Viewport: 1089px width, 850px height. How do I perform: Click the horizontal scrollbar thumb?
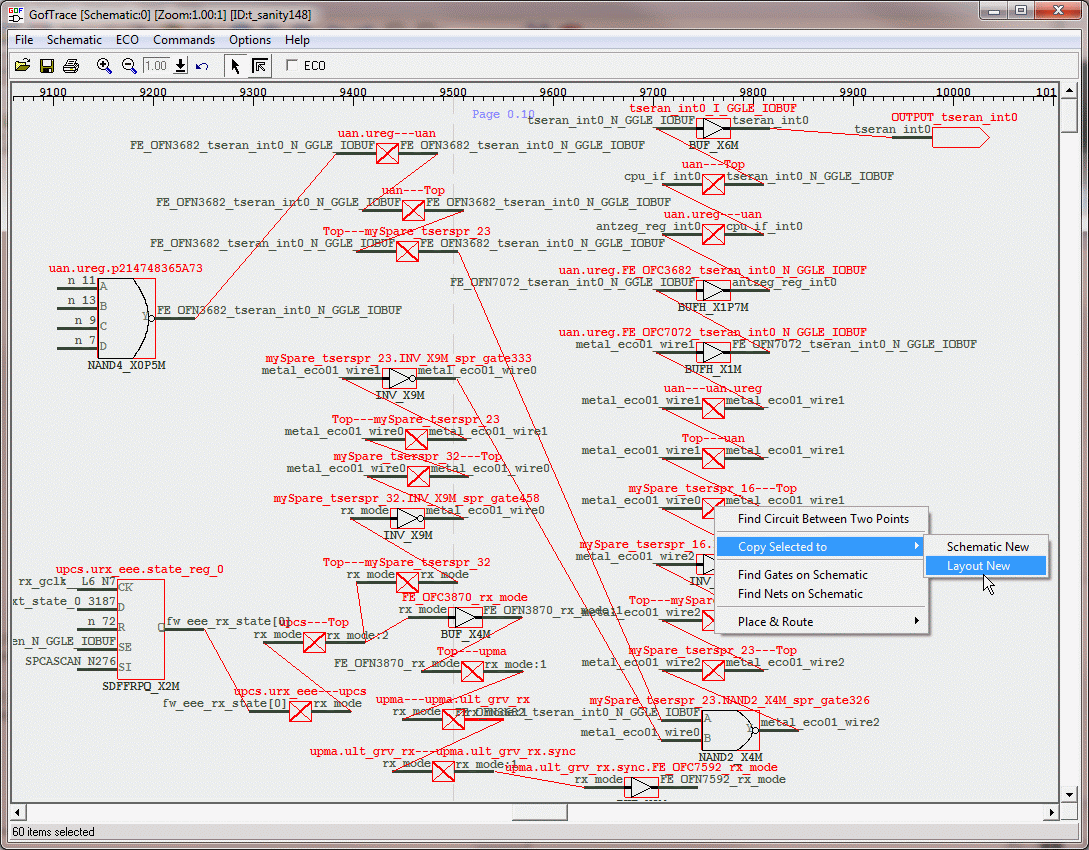point(539,812)
